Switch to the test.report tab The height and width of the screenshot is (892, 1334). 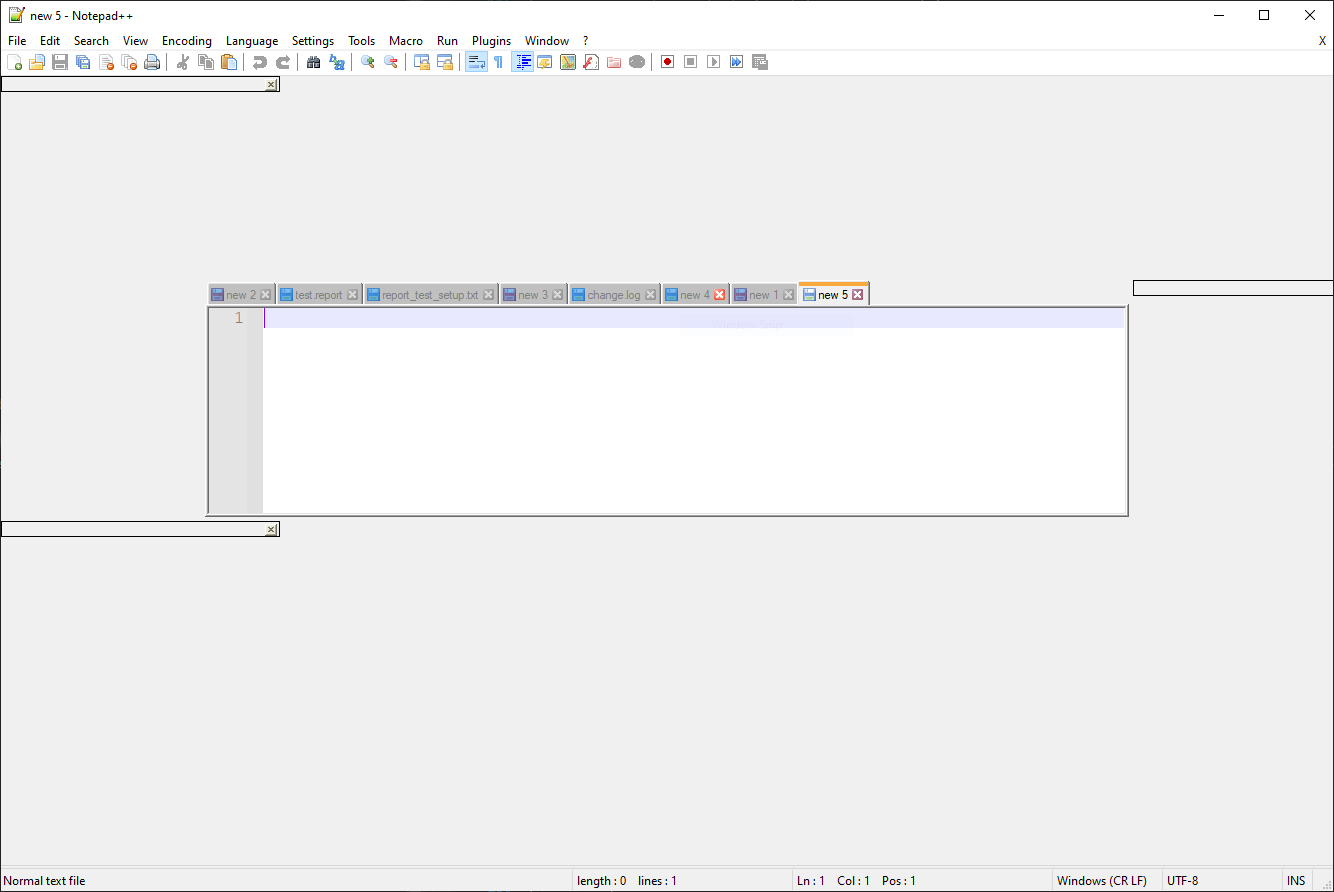coord(313,293)
